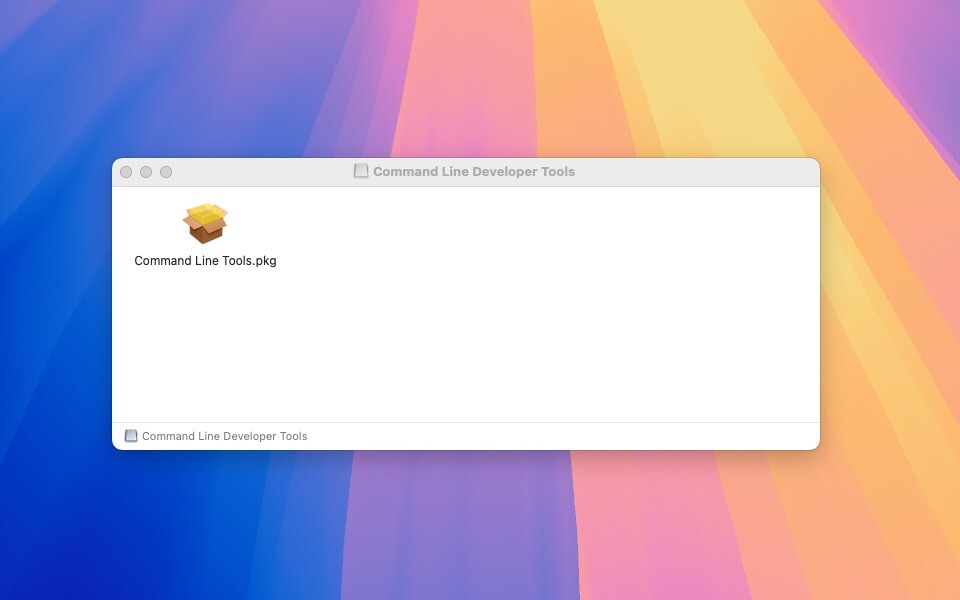The height and width of the screenshot is (600, 960).
Task: Select the Command Line Tools.pkg package icon
Action: click(205, 223)
